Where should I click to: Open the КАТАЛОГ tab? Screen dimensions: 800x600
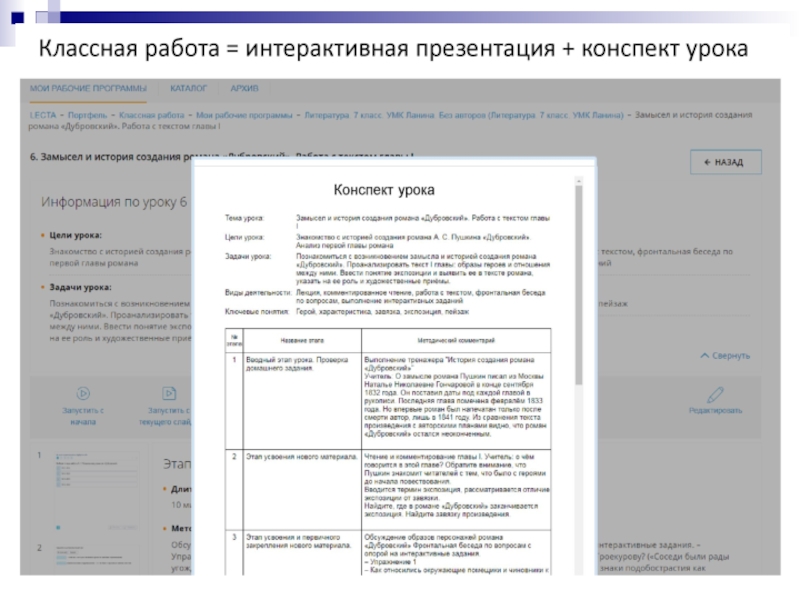click(189, 88)
